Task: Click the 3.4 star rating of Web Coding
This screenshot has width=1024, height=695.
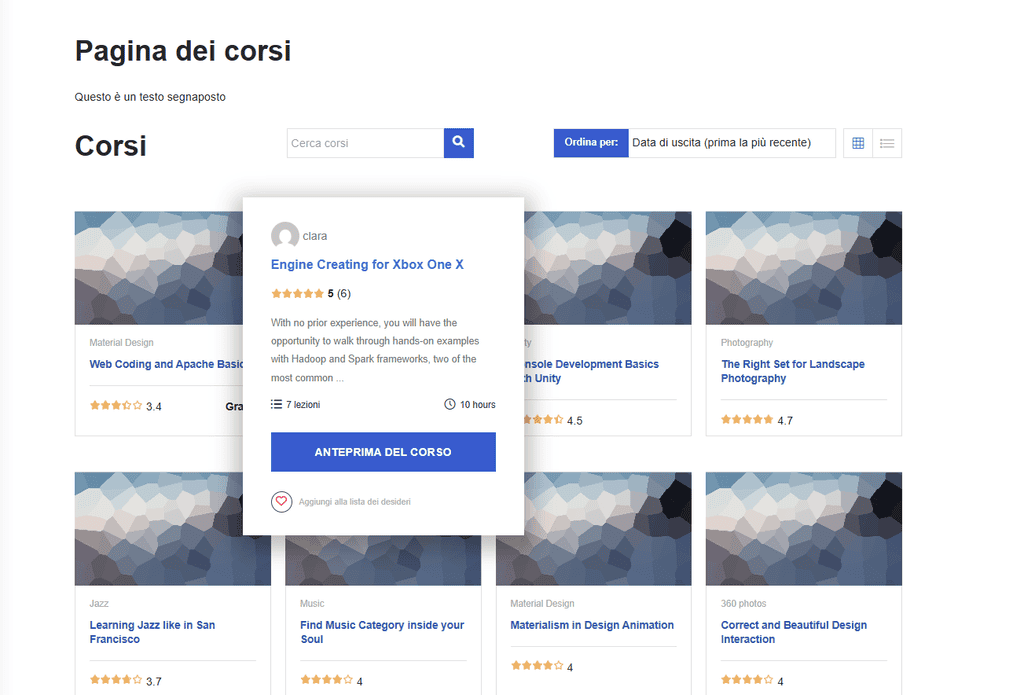Action: [x=116, y=406]
